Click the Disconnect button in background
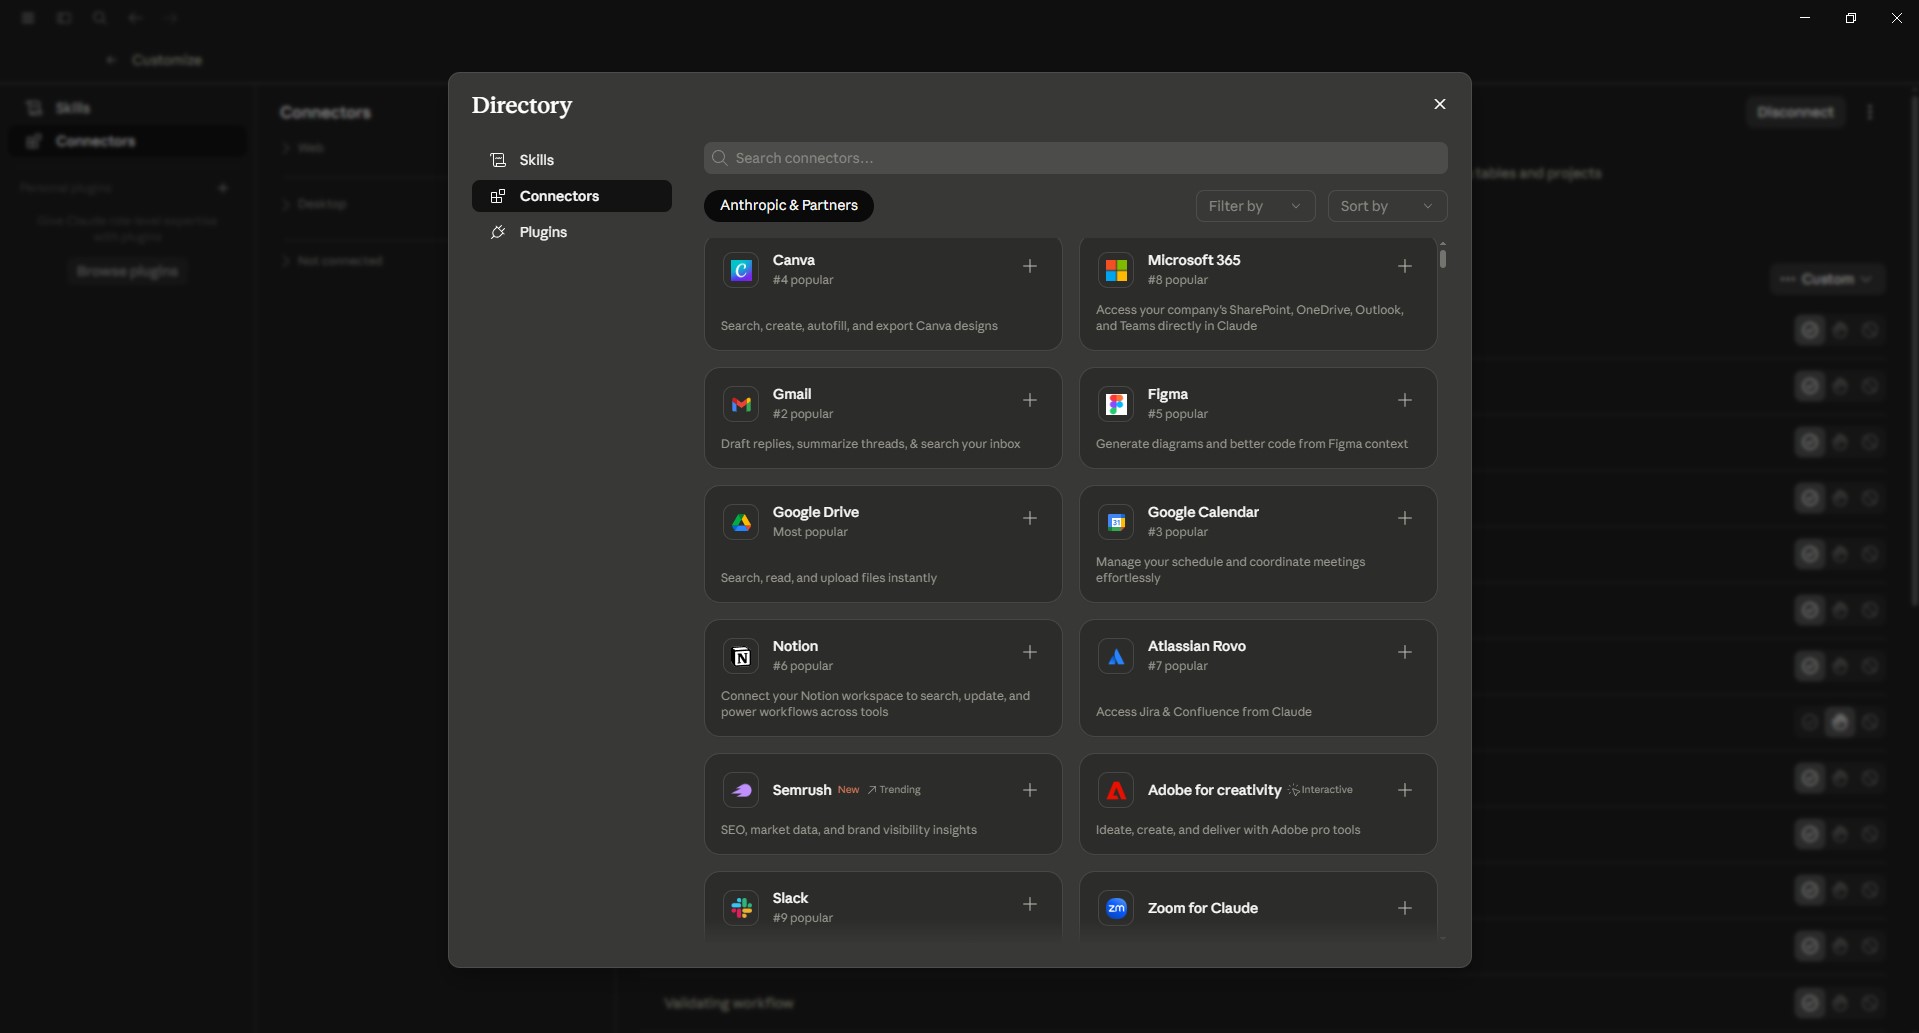Viewport: 1919px width, 1033px height. [1795, 112]
